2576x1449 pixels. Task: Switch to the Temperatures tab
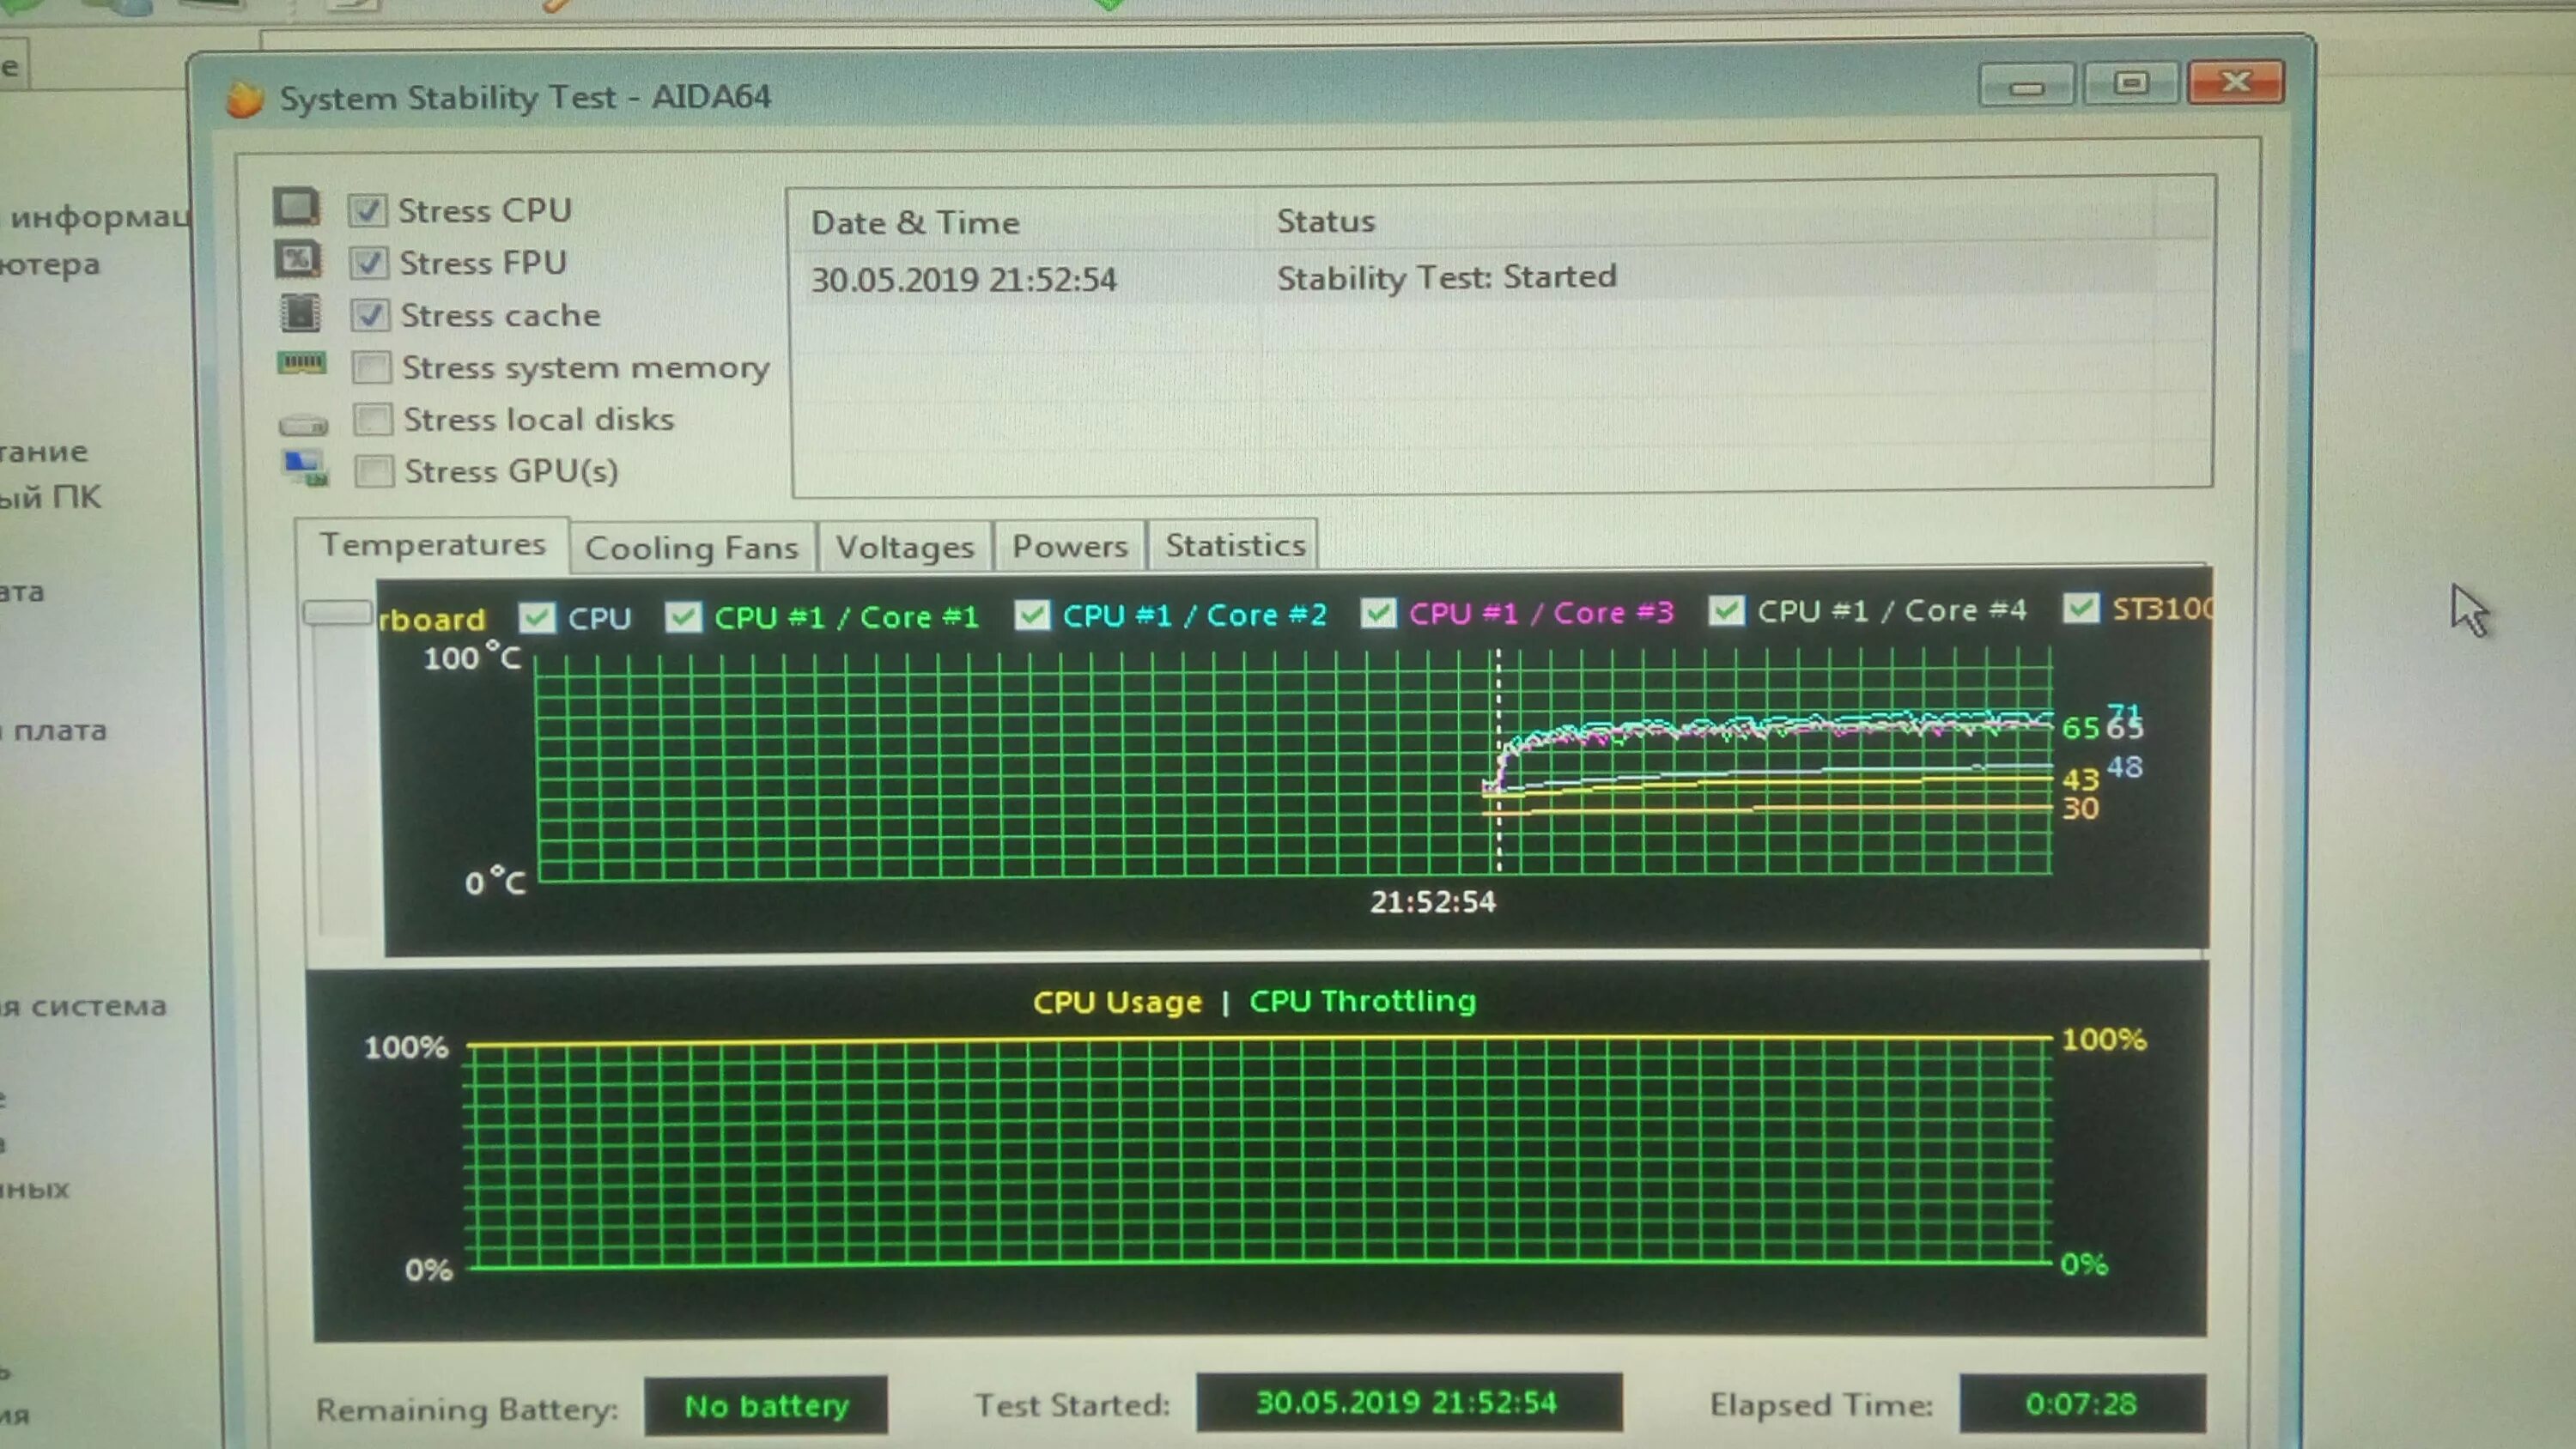pos(432,545)
